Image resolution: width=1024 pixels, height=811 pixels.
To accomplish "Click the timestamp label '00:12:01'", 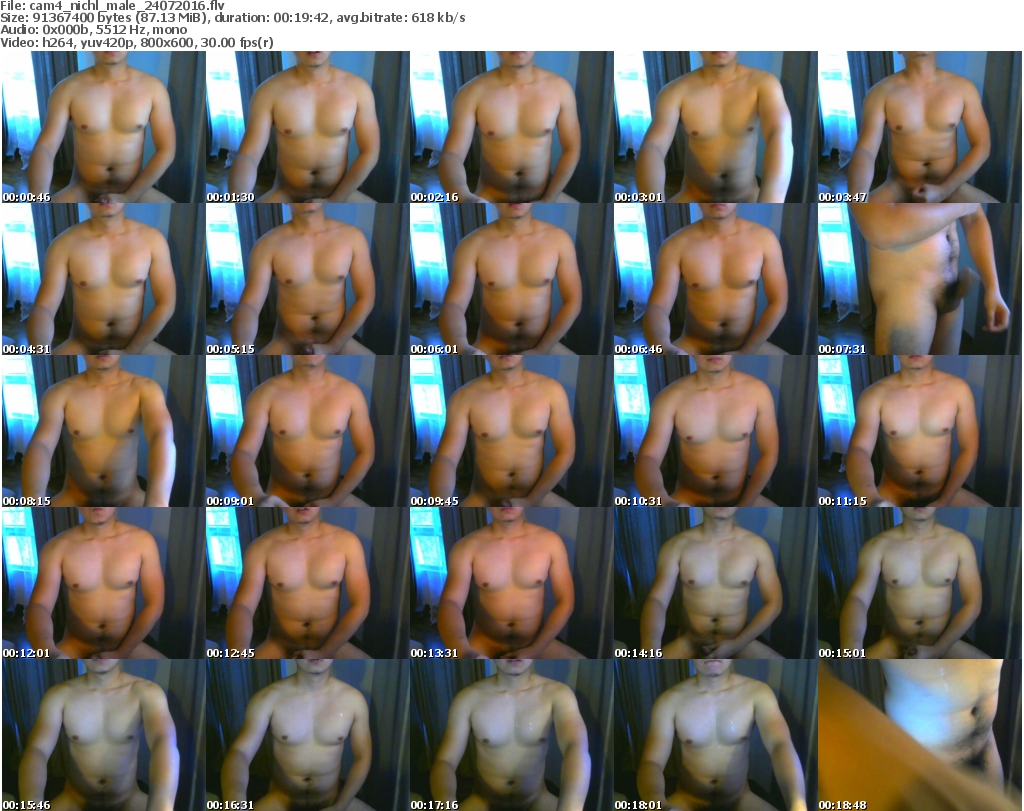I will coord(26,653).
